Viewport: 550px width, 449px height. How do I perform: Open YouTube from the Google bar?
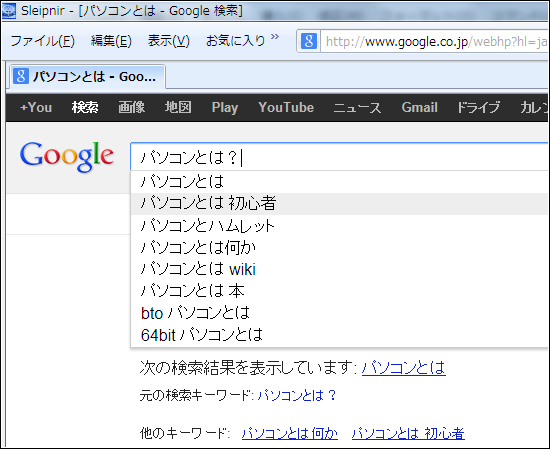coord(286,107)
